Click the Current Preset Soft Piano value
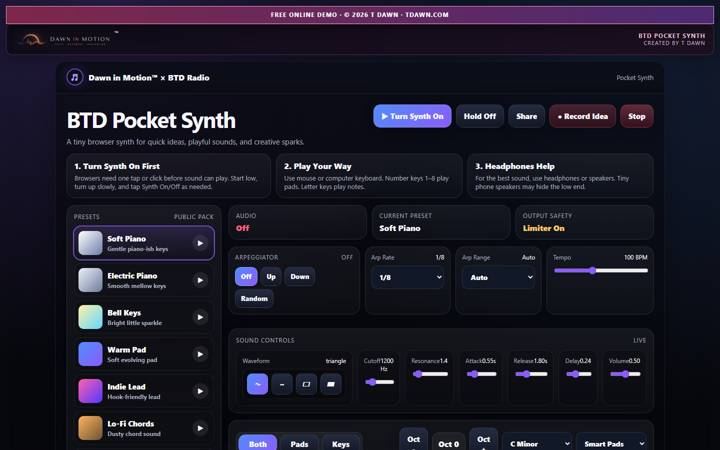The image size is (720, 450). pyautogui.click(x=399, y=228)
